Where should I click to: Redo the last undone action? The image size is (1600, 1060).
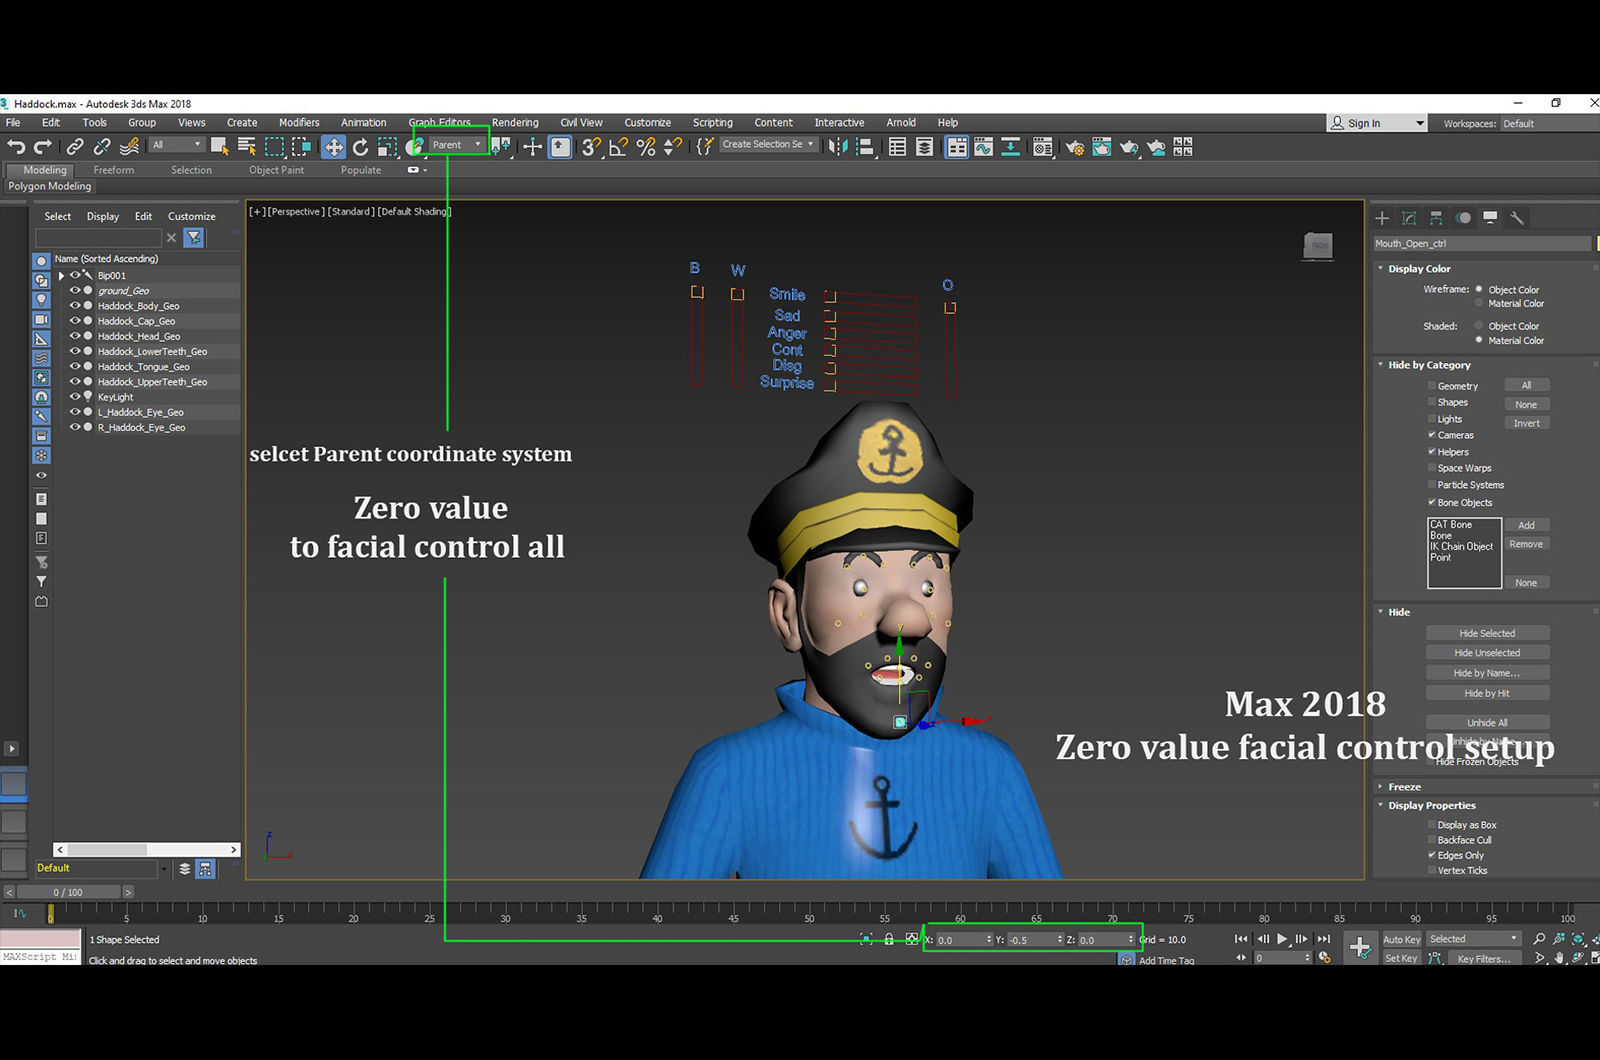(42, 147)
